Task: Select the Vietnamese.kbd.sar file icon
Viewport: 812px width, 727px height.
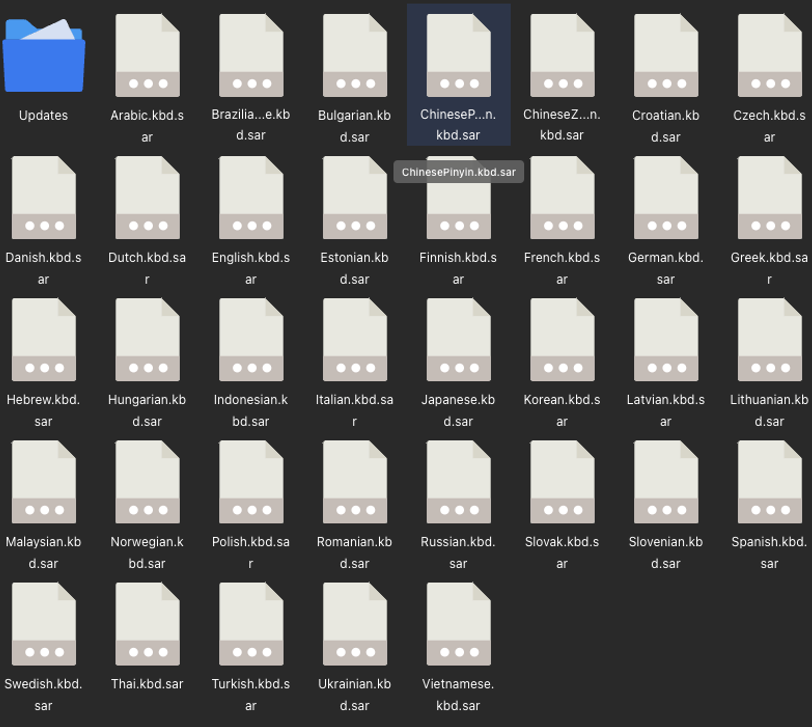Action: [459, 624]
